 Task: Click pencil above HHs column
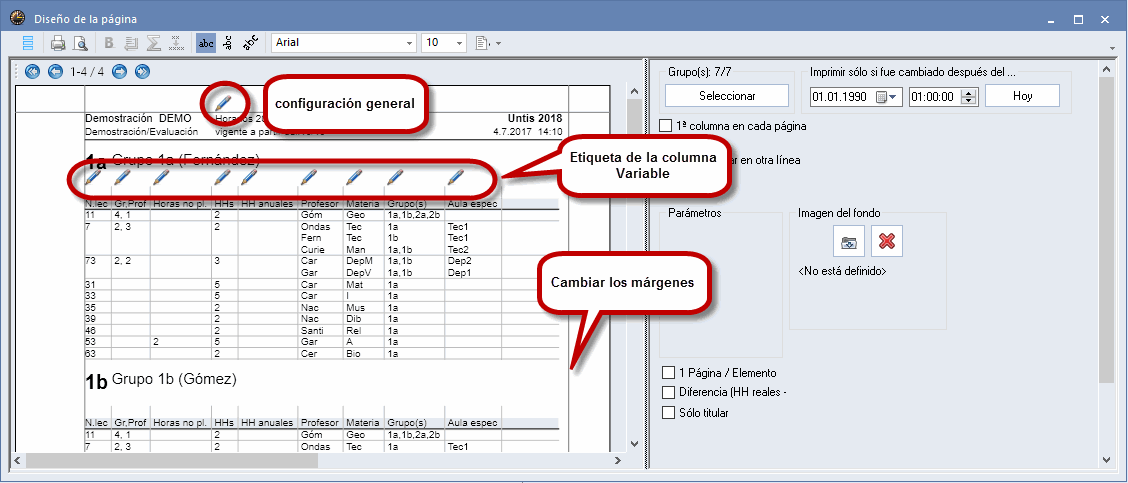223,178
